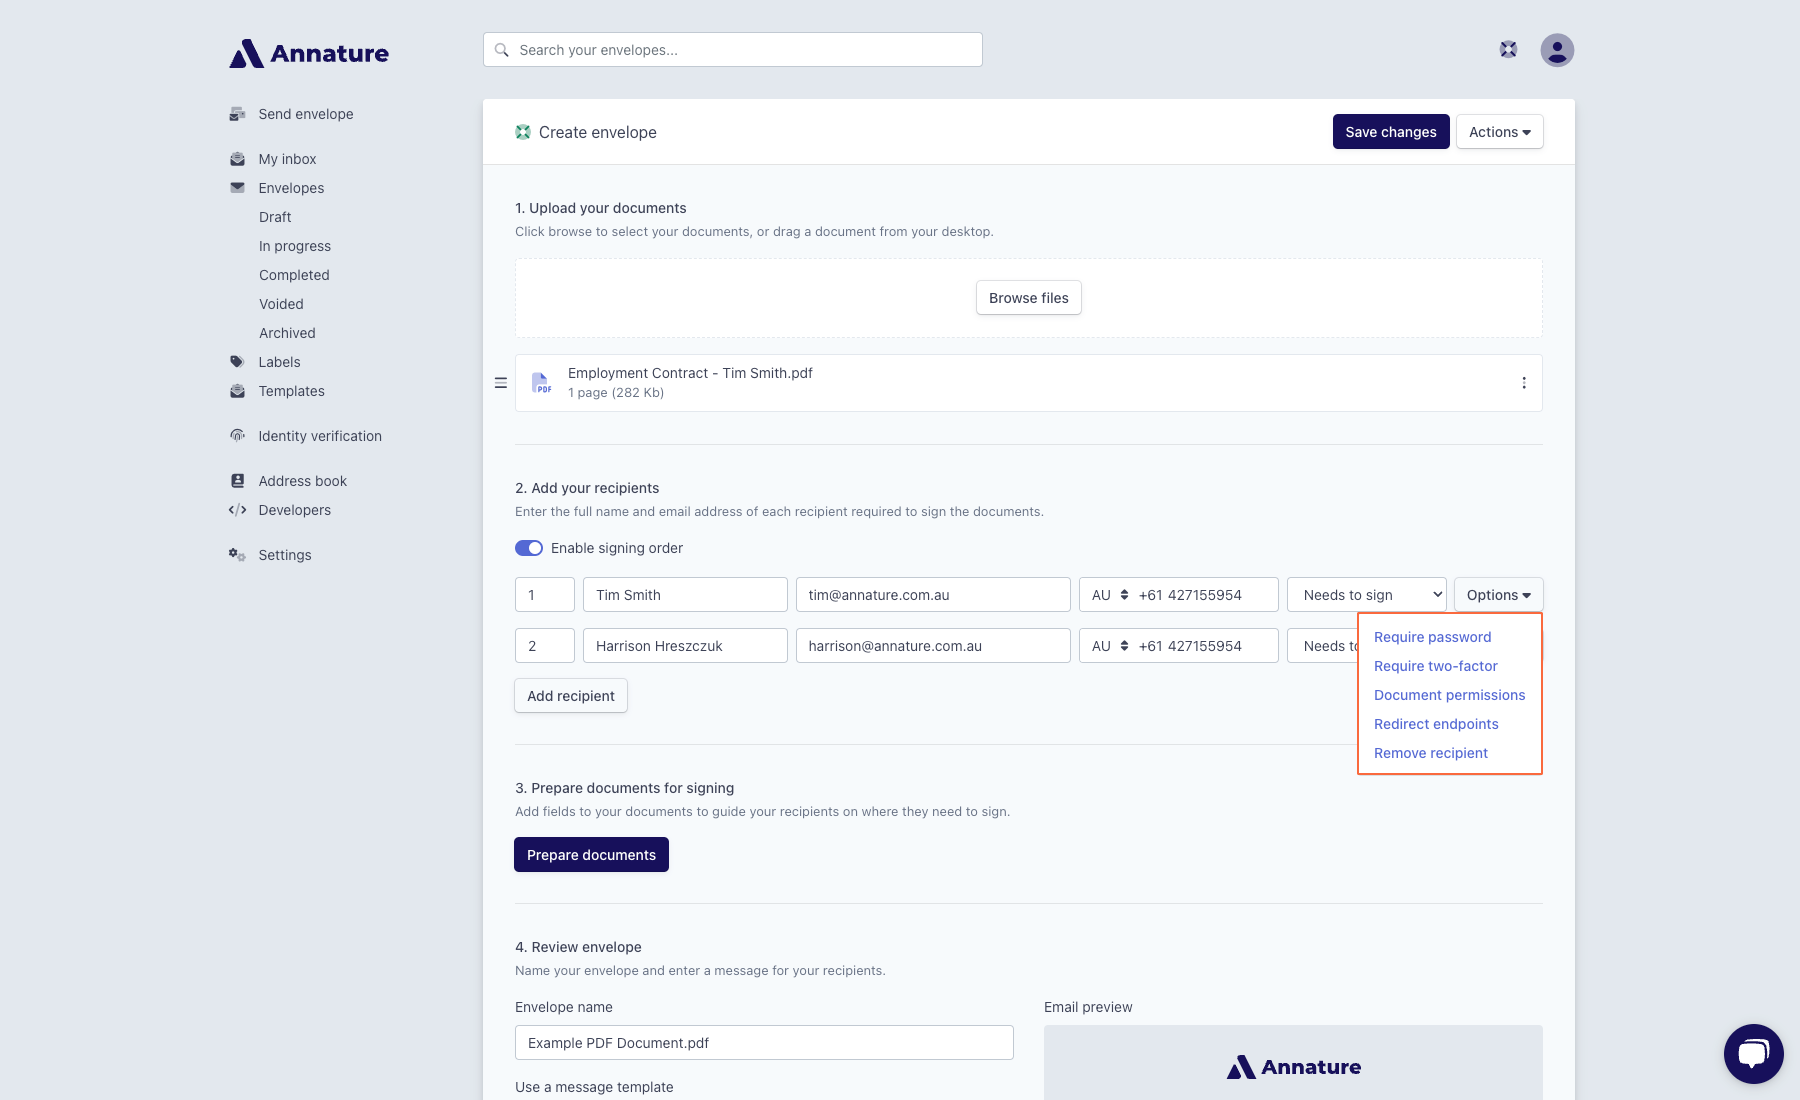The height and width of the screenshot is (1100, 1800).
Task: Click signing order field with value 1
Action: 545,595
